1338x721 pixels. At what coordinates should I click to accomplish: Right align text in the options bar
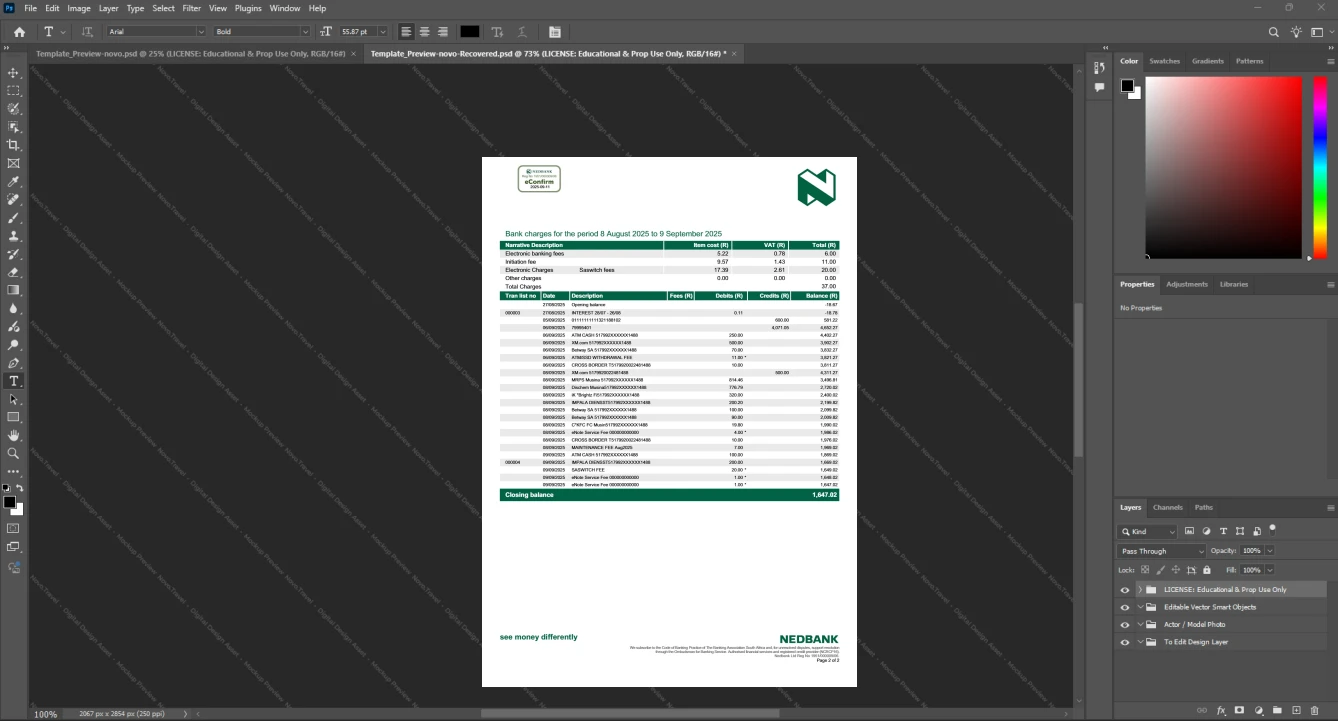pos(443,32)
